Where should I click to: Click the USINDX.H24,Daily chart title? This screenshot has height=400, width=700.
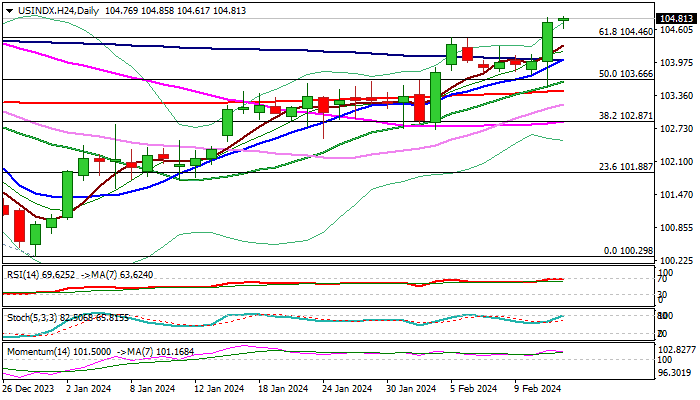(54, 8)
